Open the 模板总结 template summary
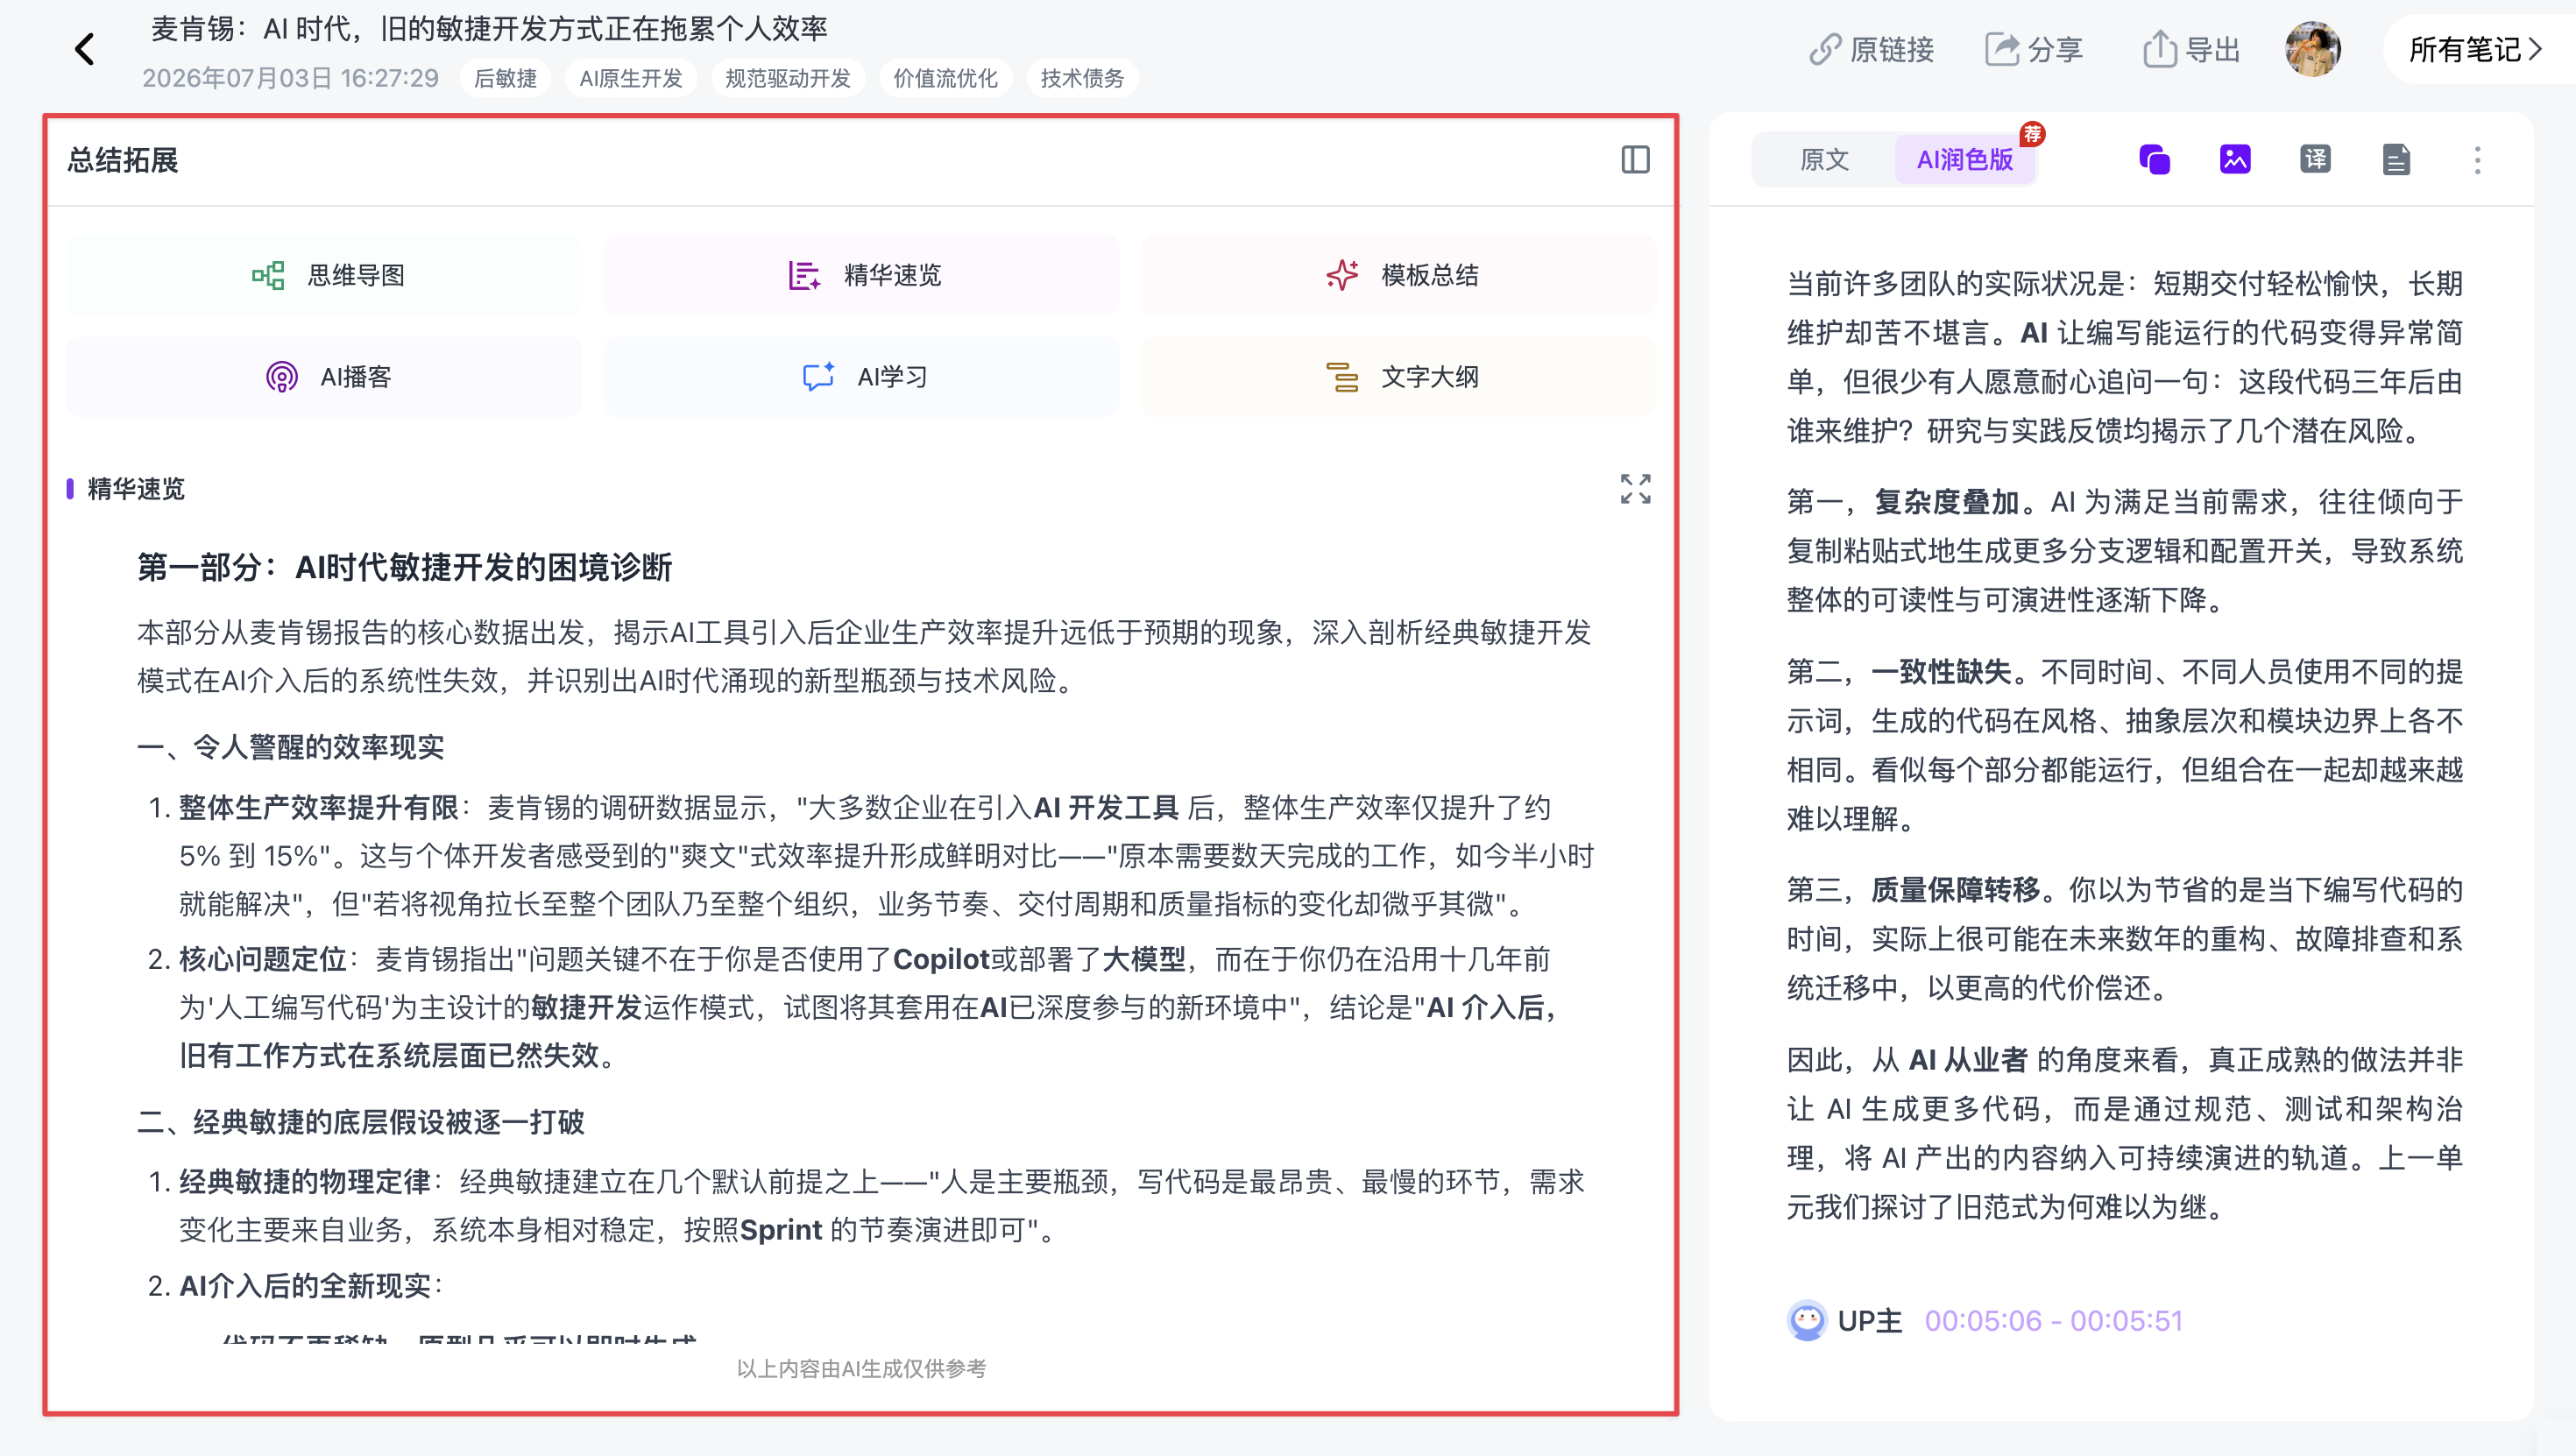2576x1456 pixels. coord(1398,275)
